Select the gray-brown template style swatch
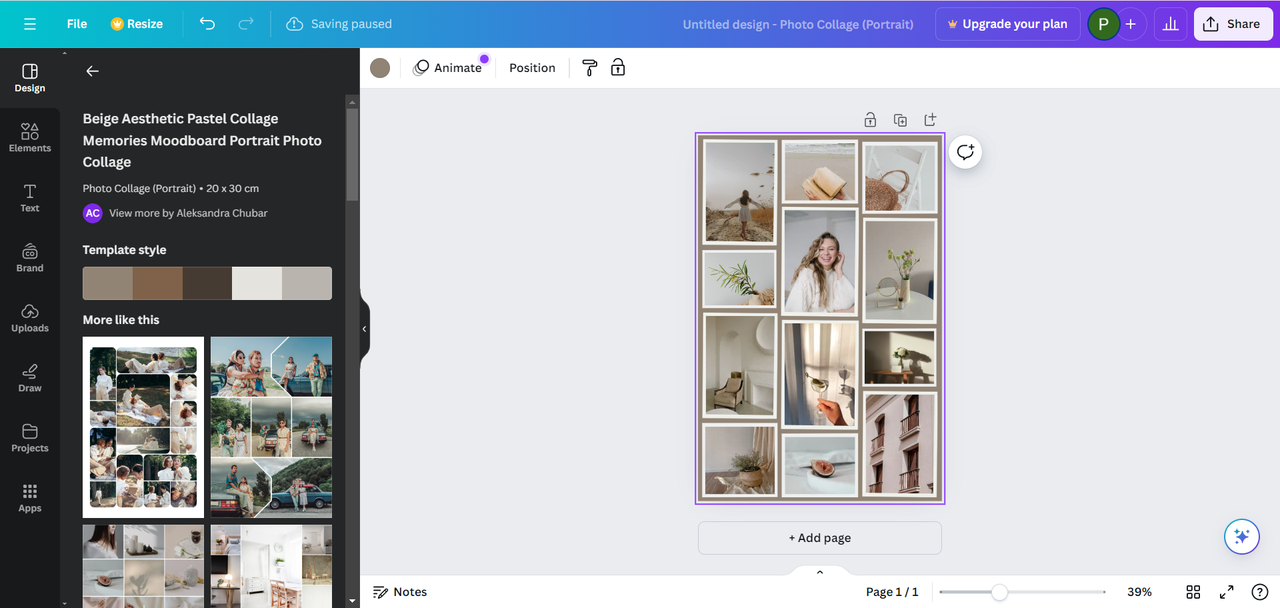Viewport: 1280px width, 608px height. tap(108, 283)
